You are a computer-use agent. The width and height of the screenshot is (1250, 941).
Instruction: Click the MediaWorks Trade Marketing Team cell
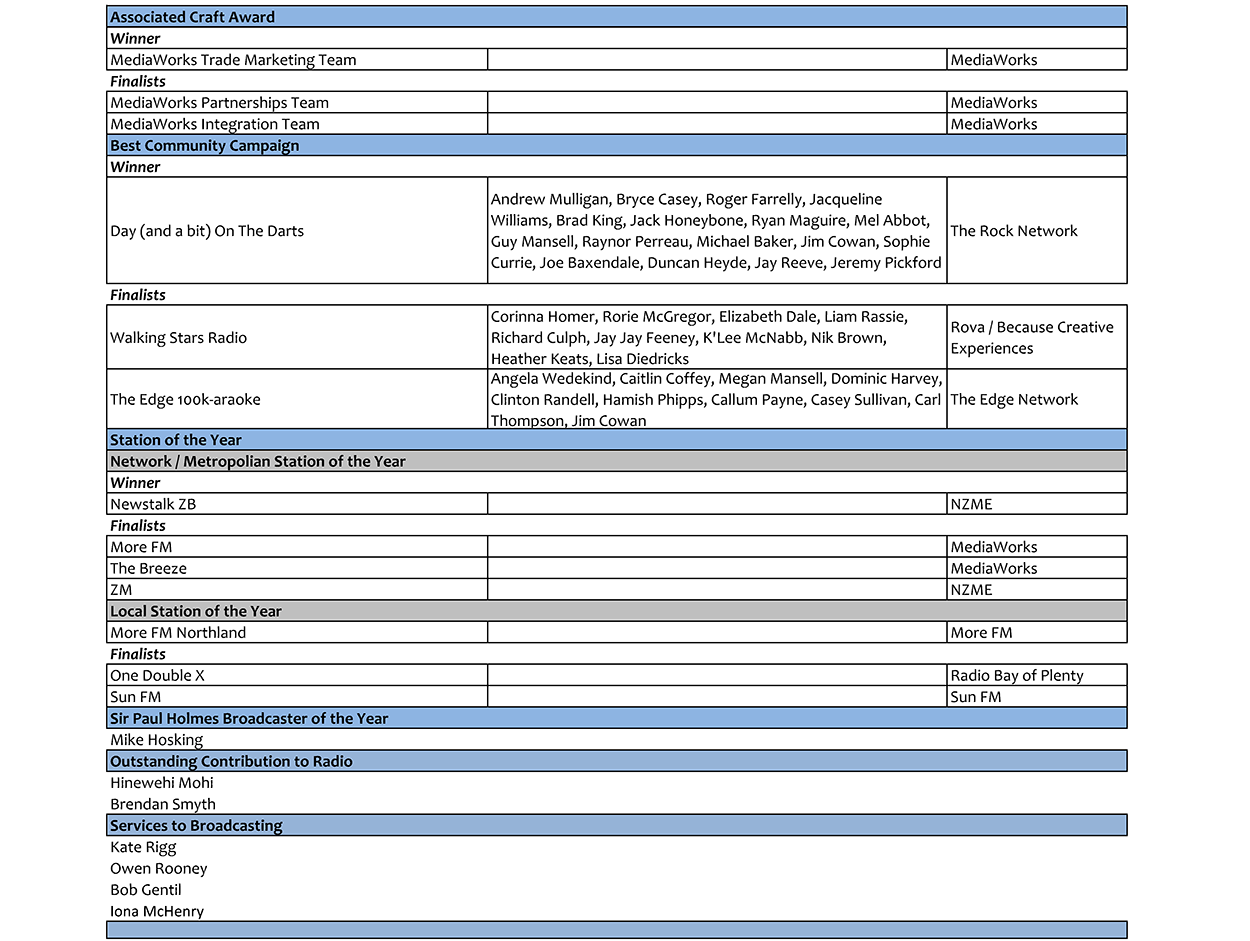click(x=297, y=60)
